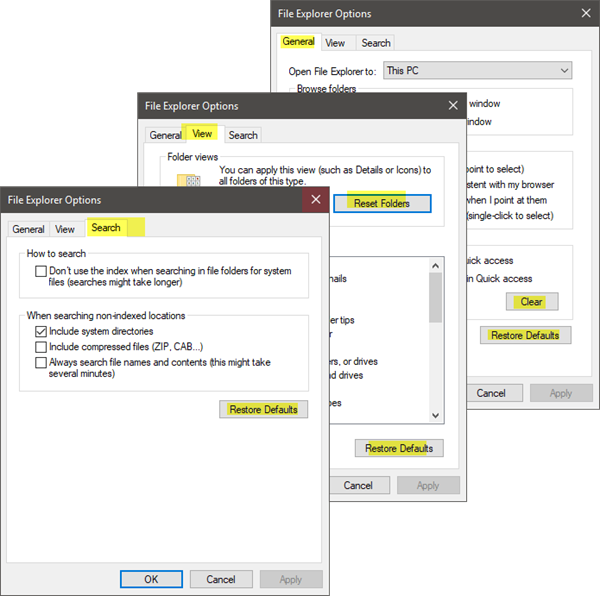This screenshot has height=596, width=600.
Task: Select highlighted General tab in back dialog
Action: pos(298,42)
